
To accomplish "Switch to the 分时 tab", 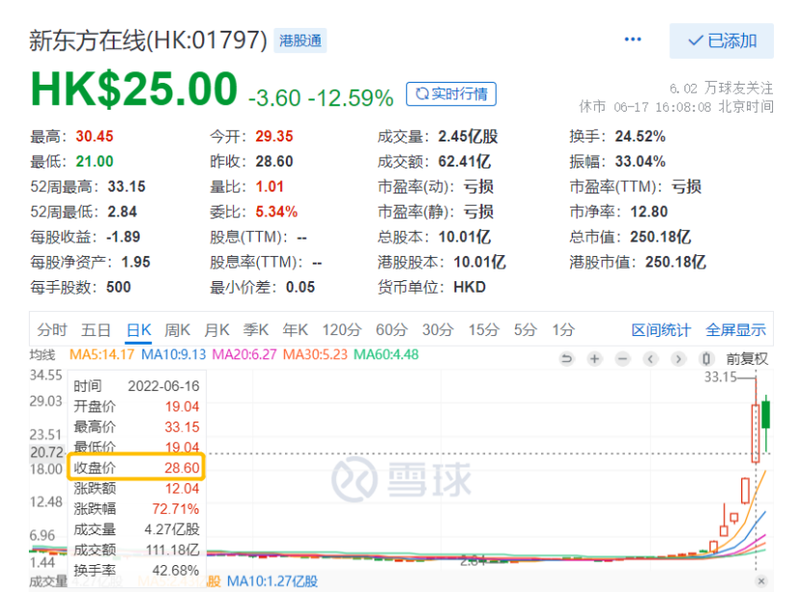I will 52,330.
